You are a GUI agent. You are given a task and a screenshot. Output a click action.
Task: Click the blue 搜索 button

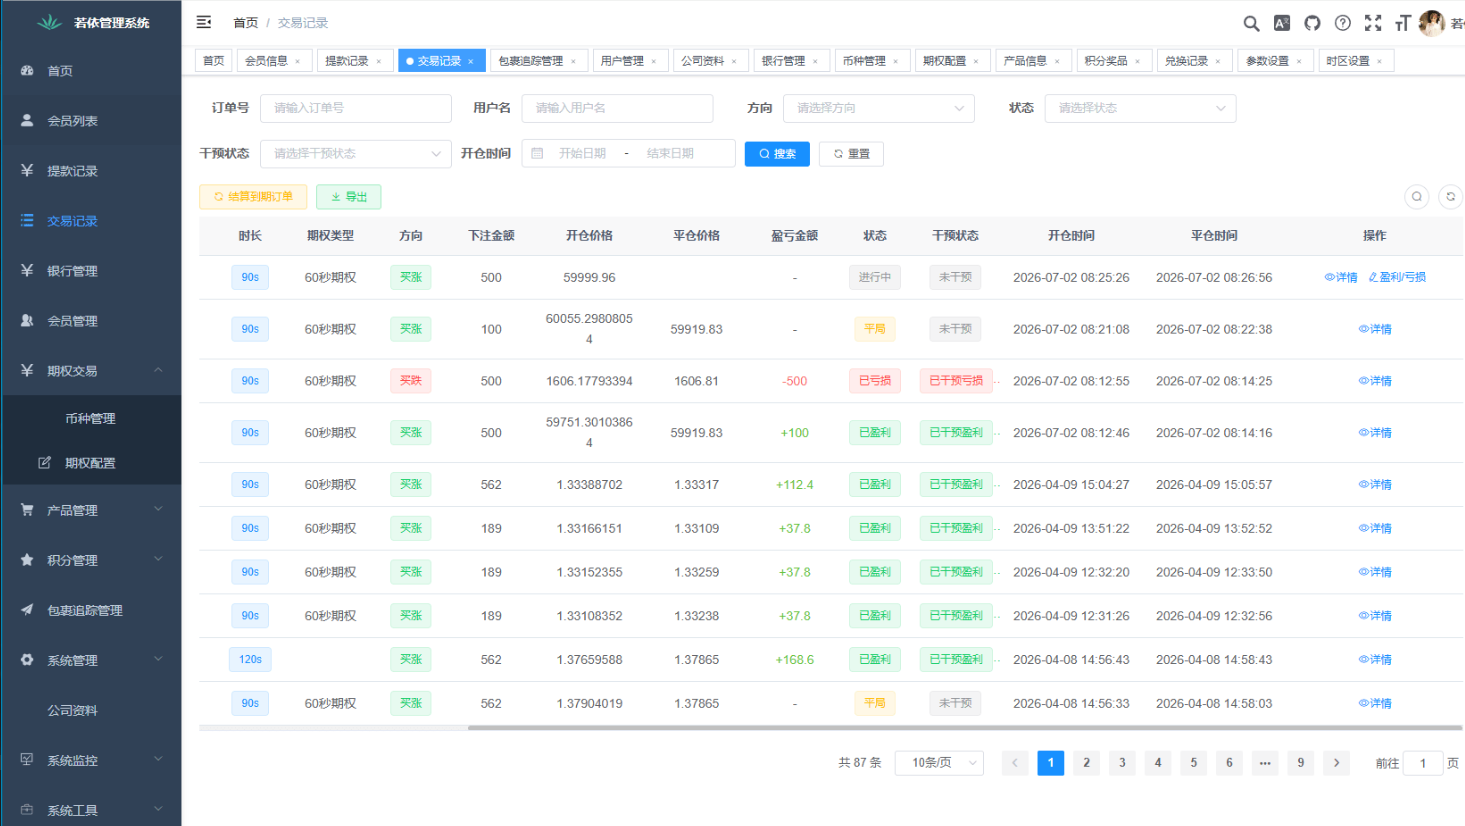coord(777,154)
